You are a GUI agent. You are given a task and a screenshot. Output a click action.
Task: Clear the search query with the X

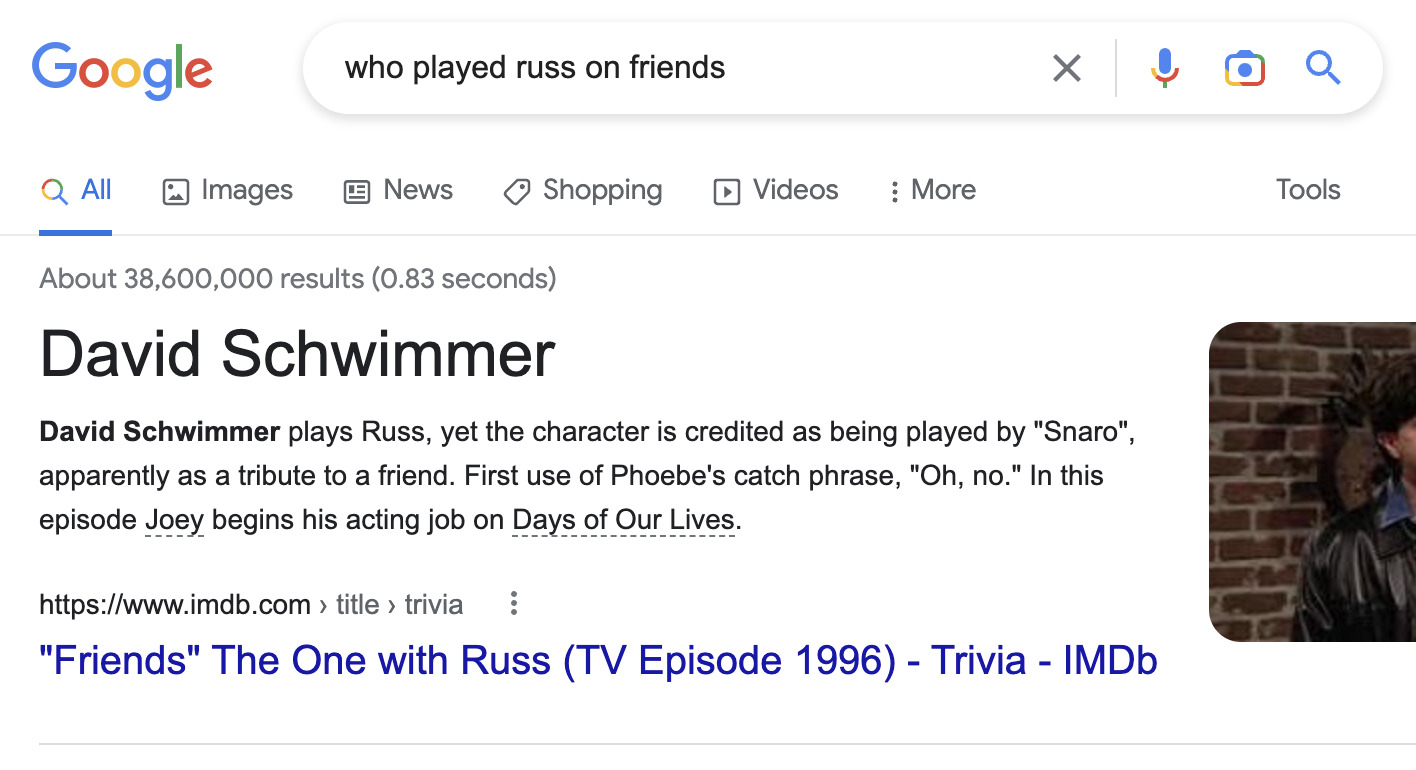tap(1066, 68)
